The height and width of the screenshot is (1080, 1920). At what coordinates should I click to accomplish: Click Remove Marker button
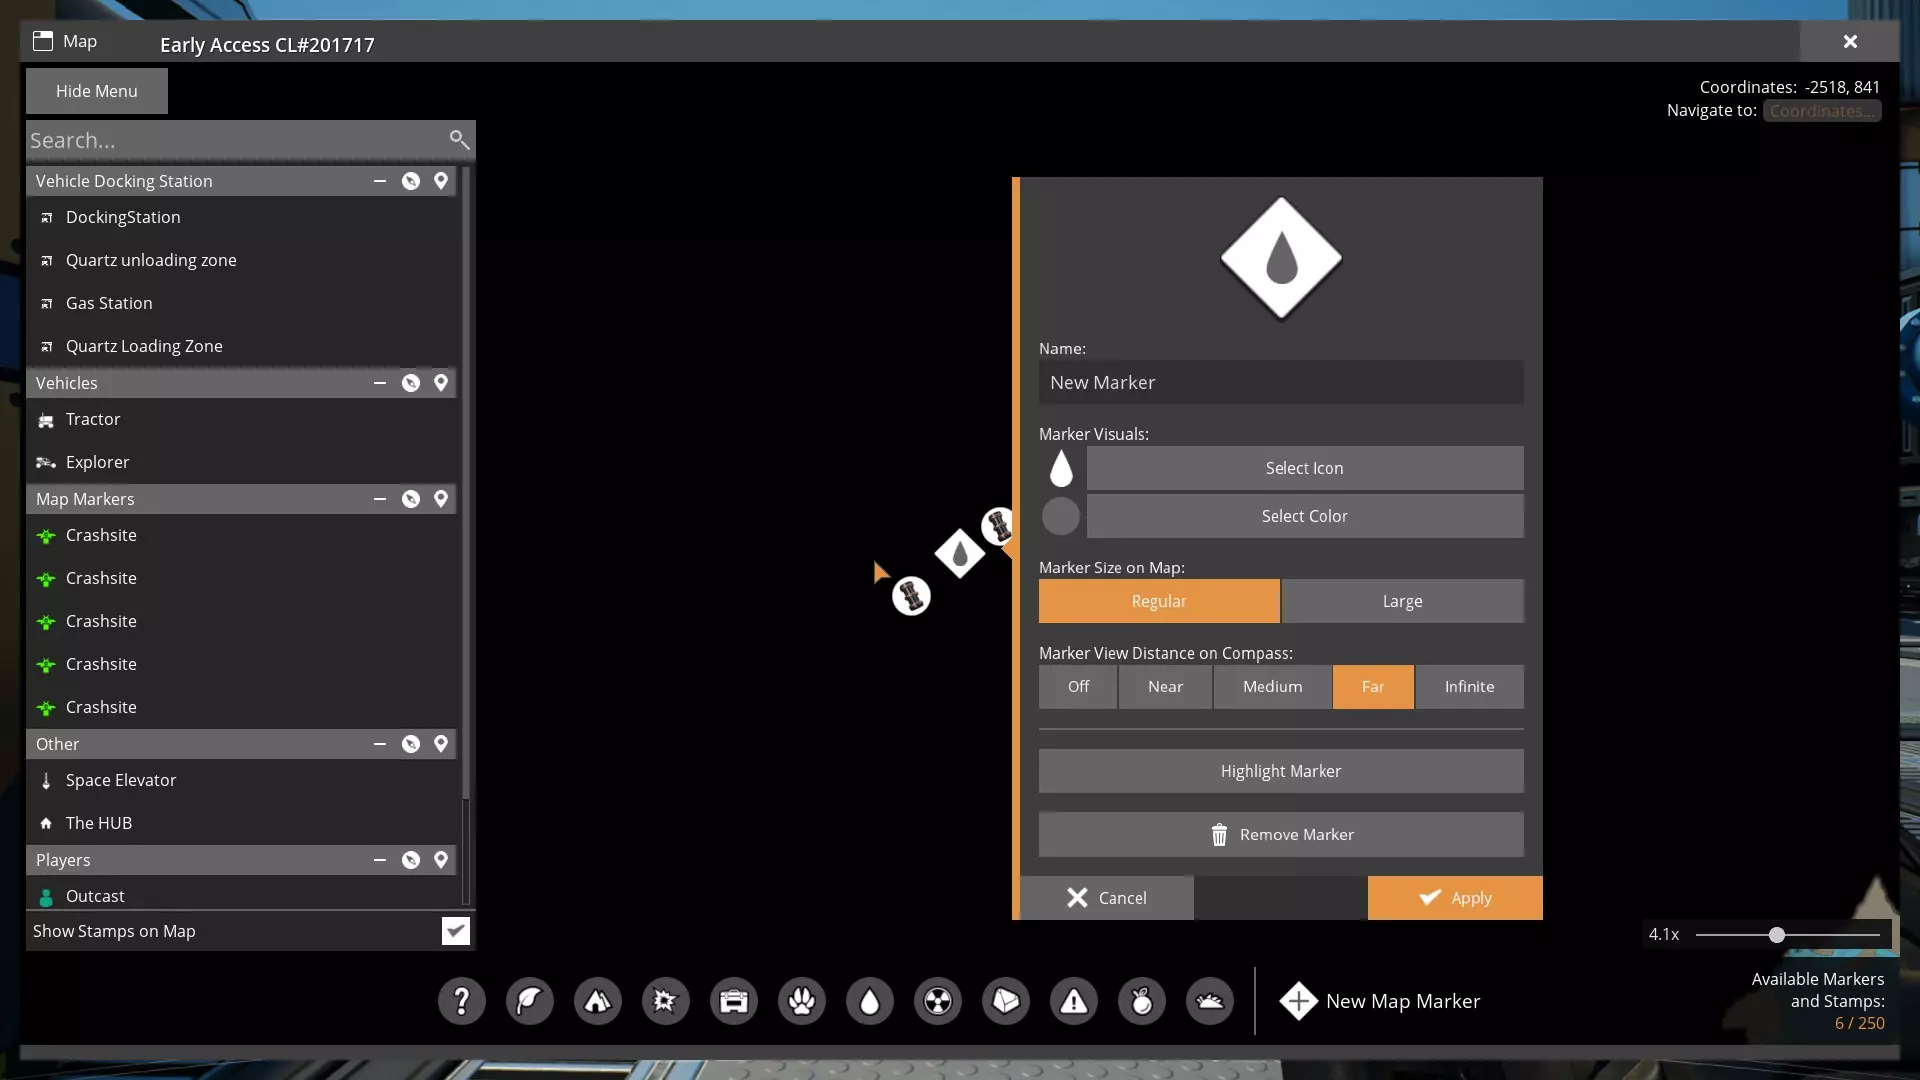(x=1280, y=835)
